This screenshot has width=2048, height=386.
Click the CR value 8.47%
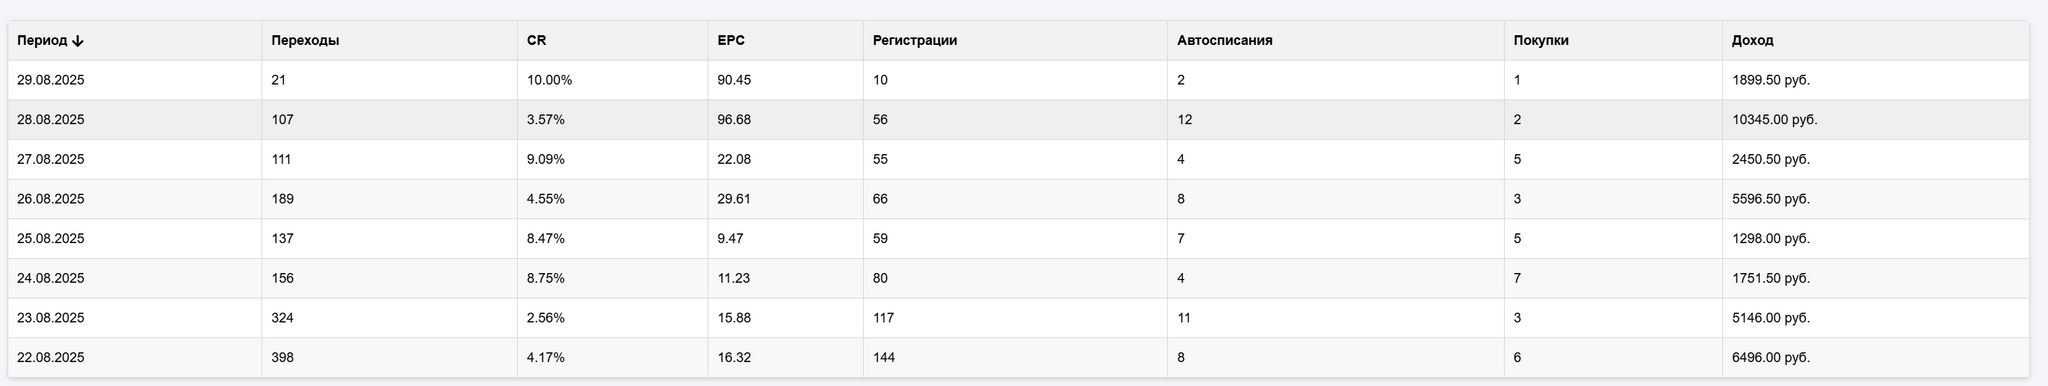coord(546,239)
